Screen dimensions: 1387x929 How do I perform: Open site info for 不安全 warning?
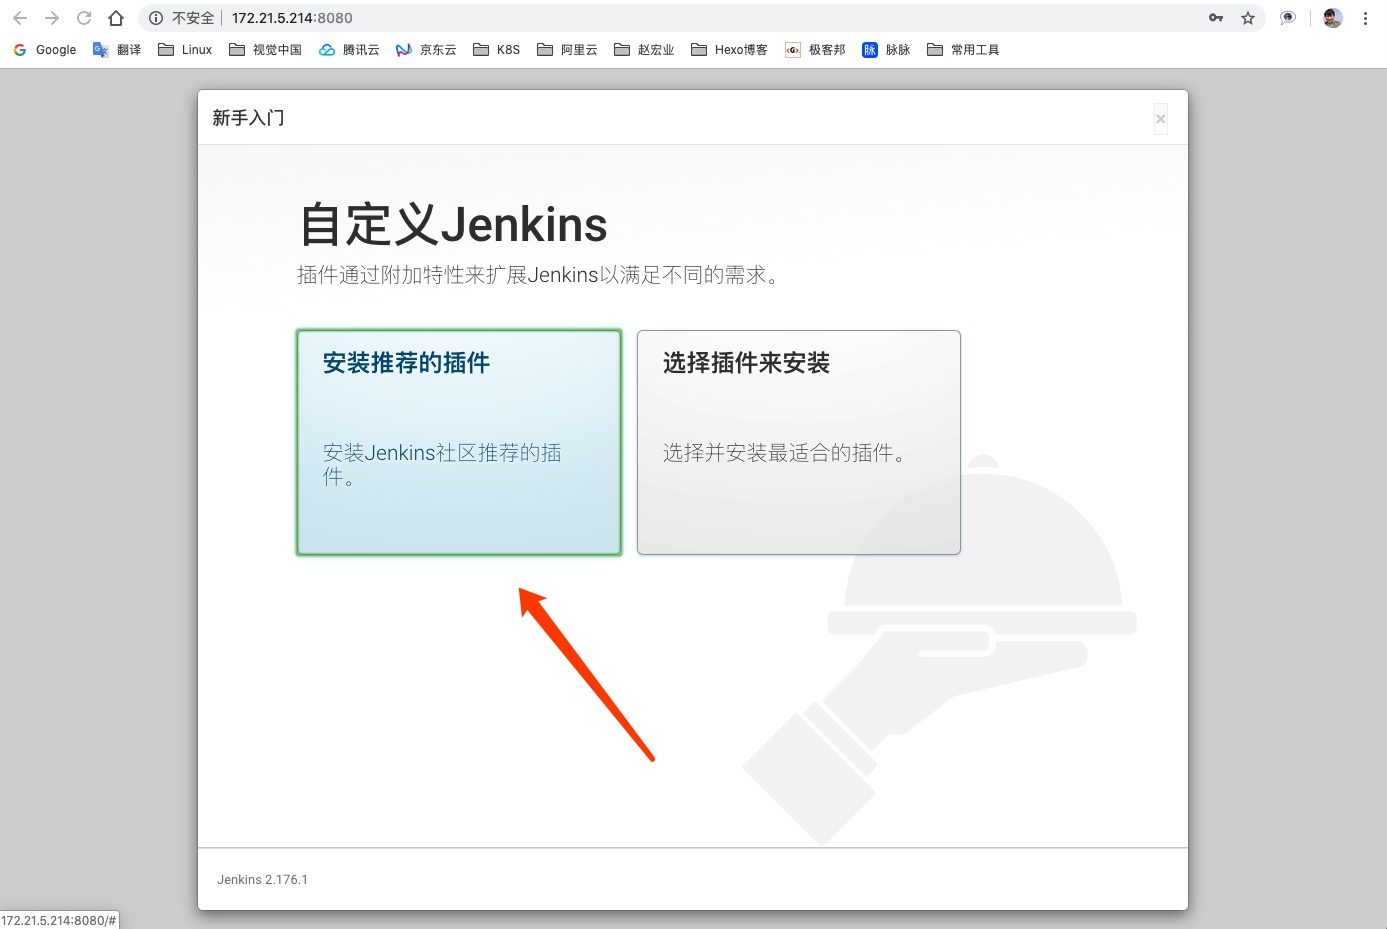(x=182, y=18)
